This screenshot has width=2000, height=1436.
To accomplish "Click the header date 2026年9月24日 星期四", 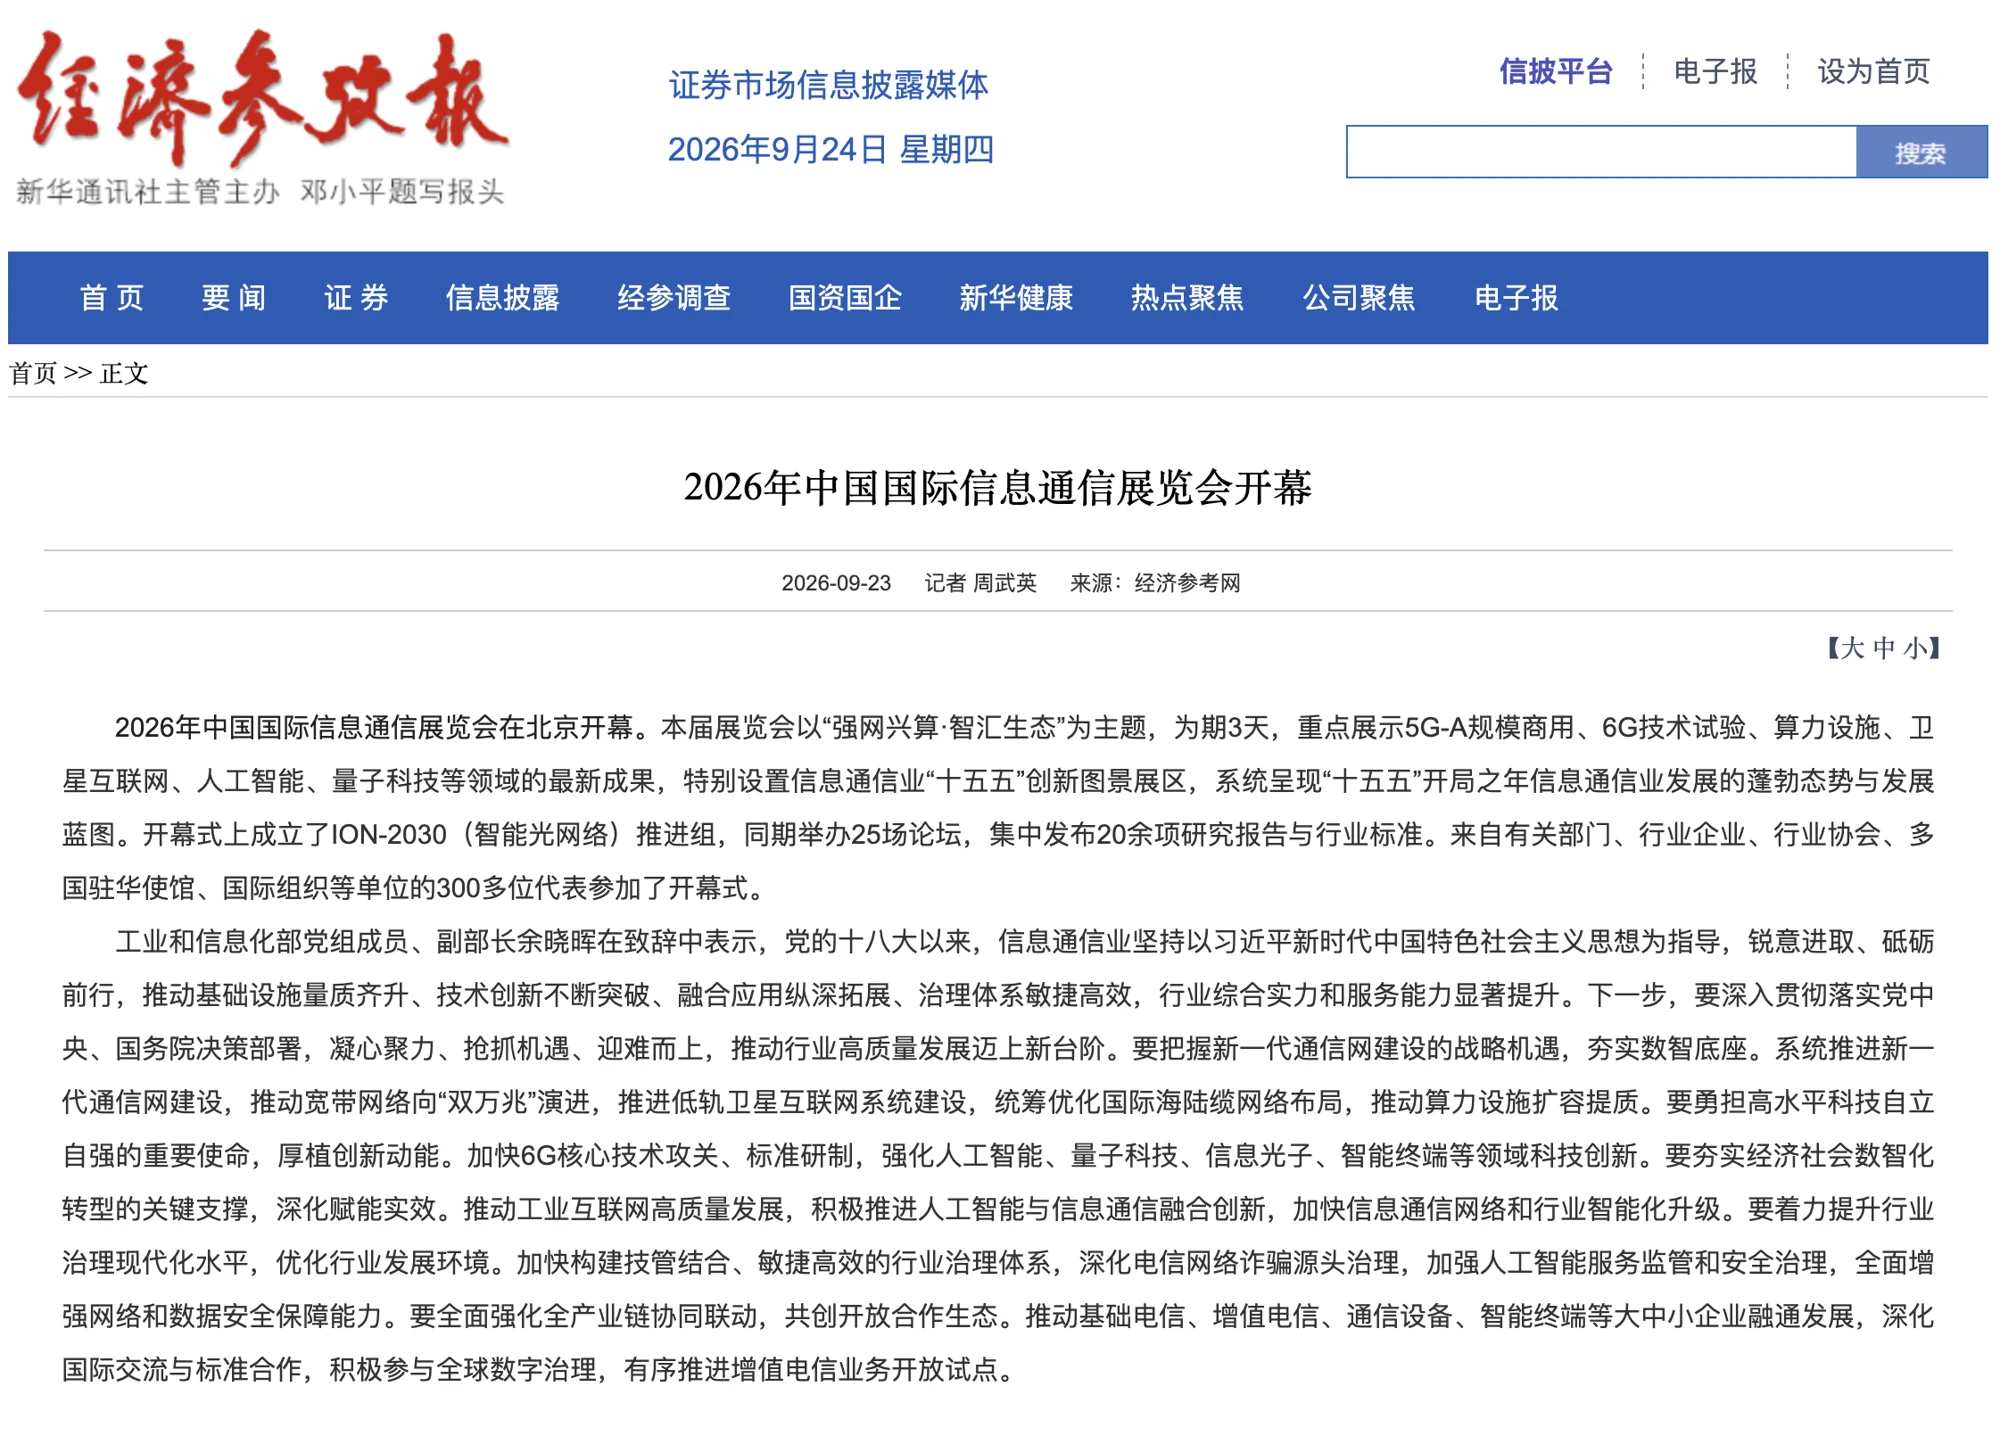I will pos(831,150).
